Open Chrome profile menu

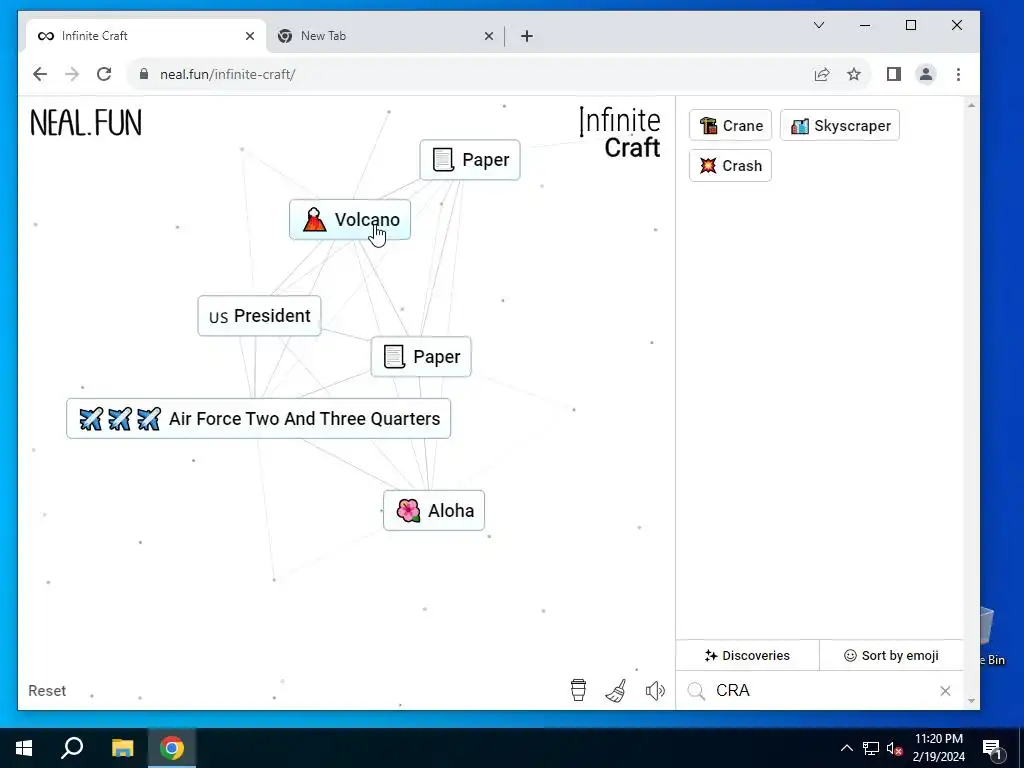[x=926, y=74]
